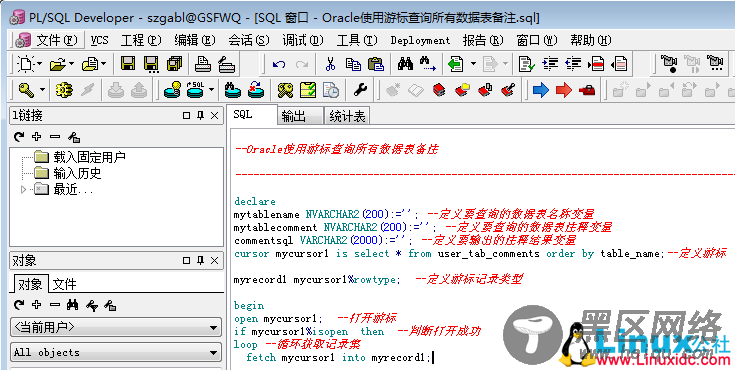735x370 pixels.
Task: Click the Log on key icon
Action: pos(26,89)
